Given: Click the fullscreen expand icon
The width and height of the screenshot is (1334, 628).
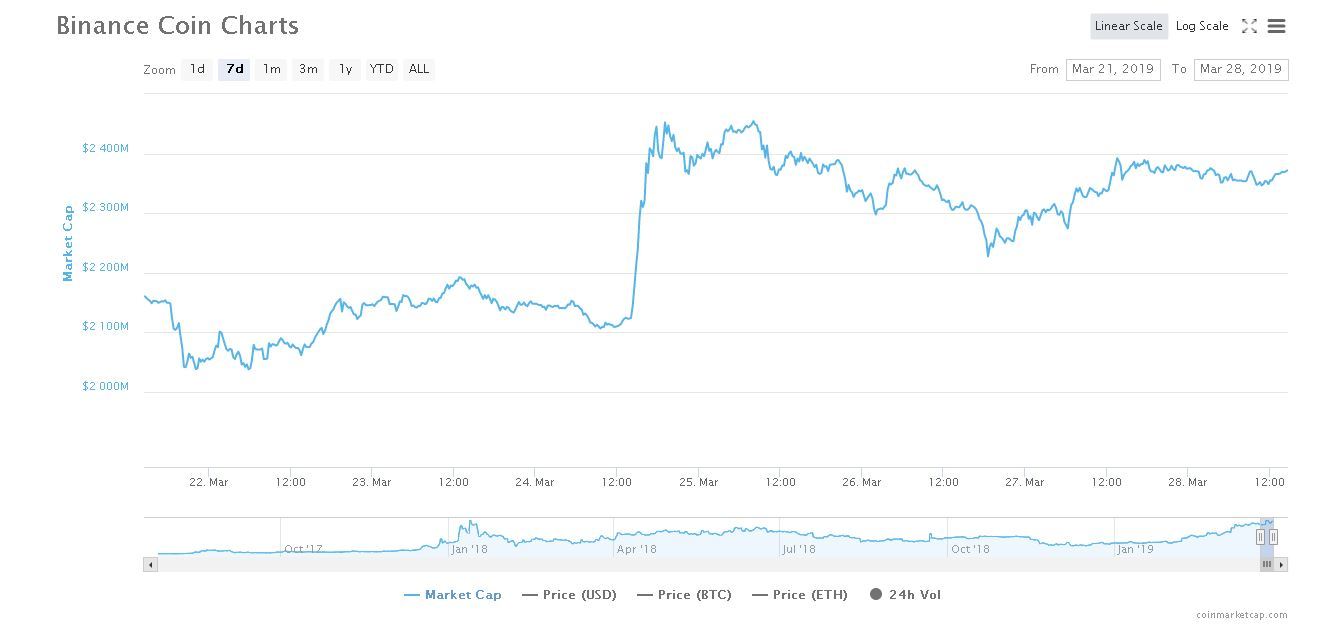Looking at the screenshot, I should [x=1249, y=27].
